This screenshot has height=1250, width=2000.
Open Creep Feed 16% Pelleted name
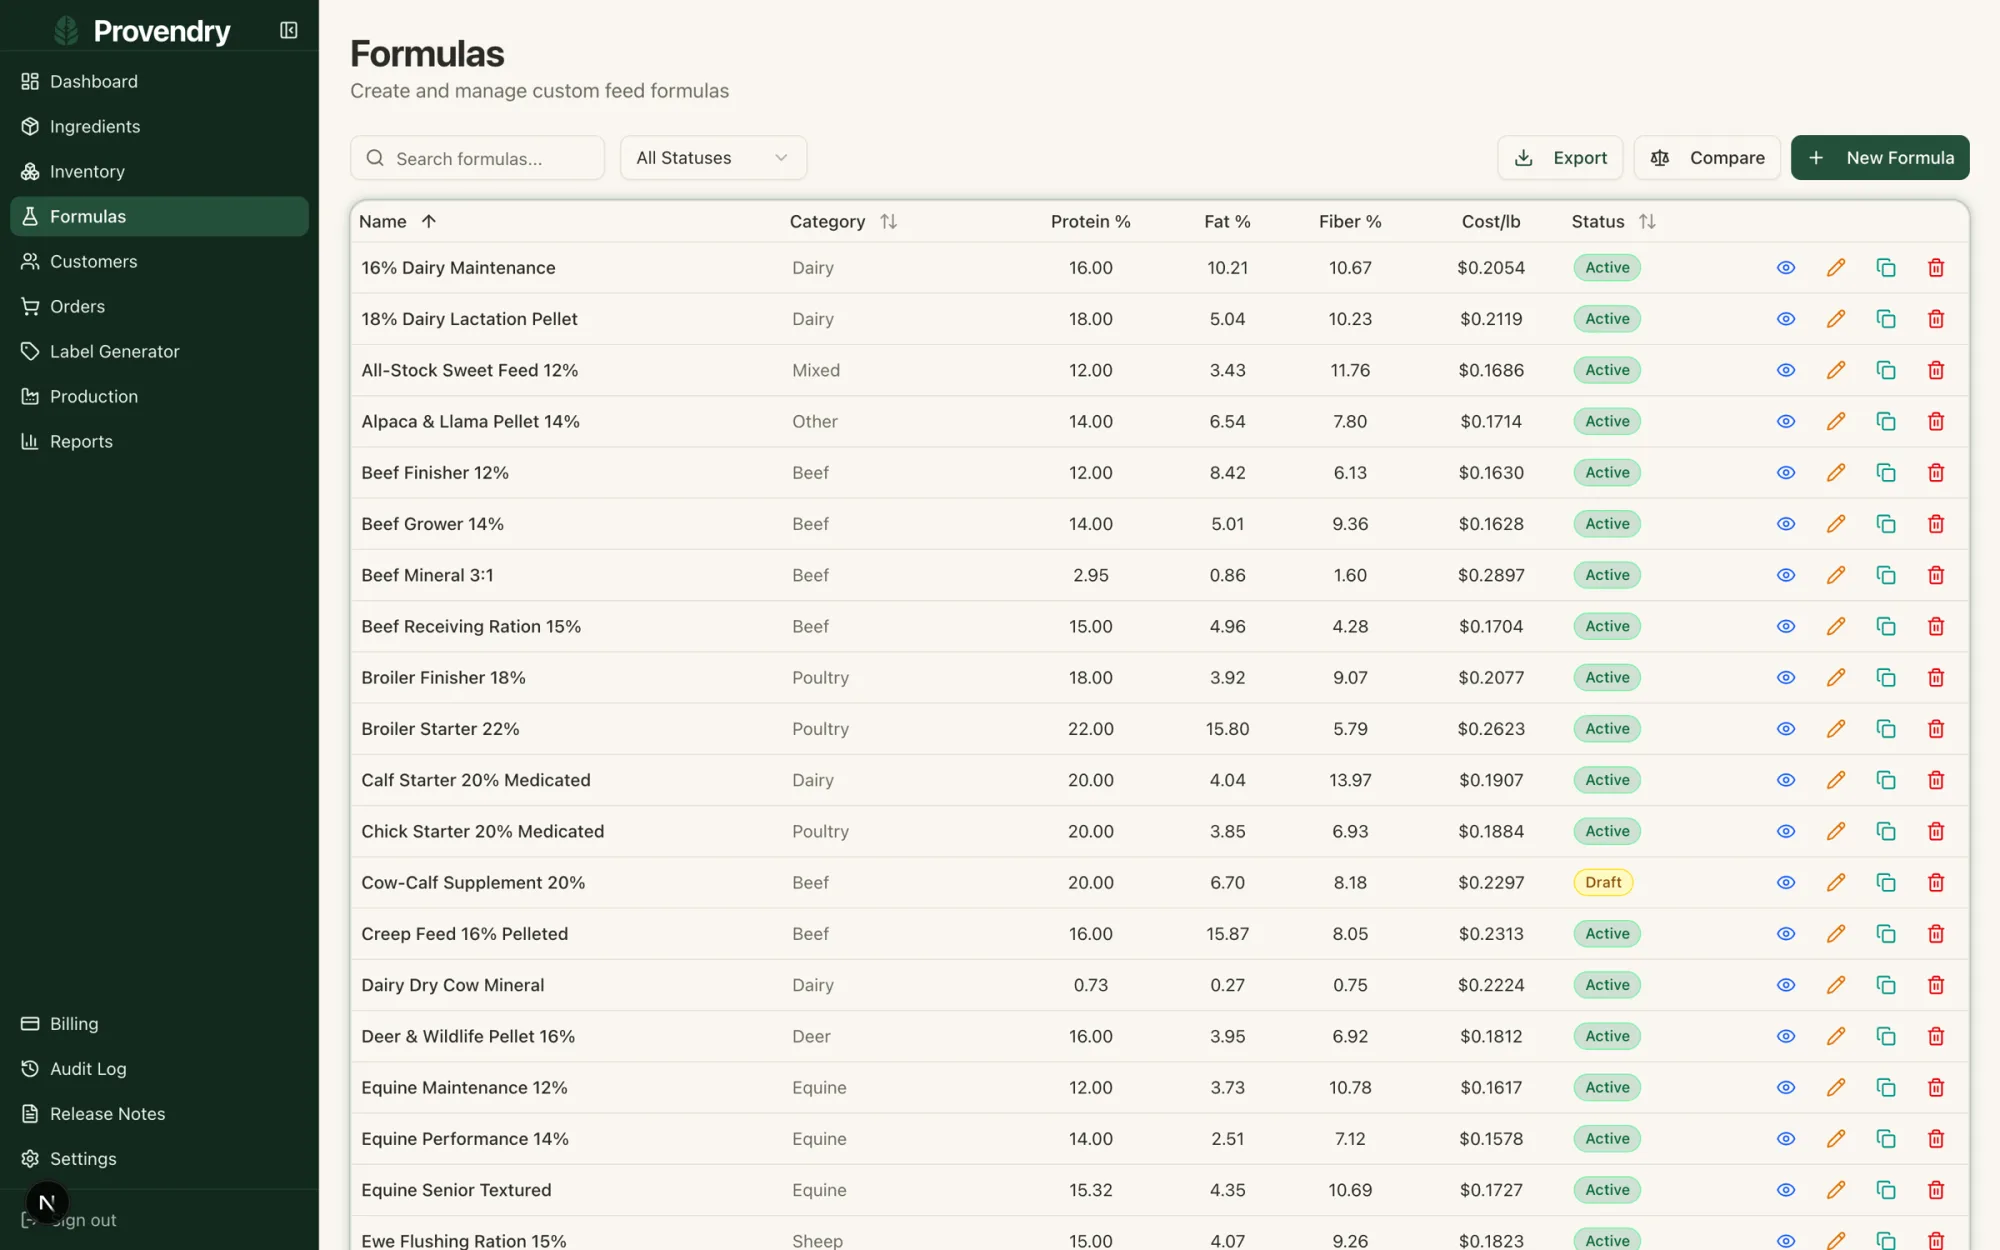(x=465, y=934)
